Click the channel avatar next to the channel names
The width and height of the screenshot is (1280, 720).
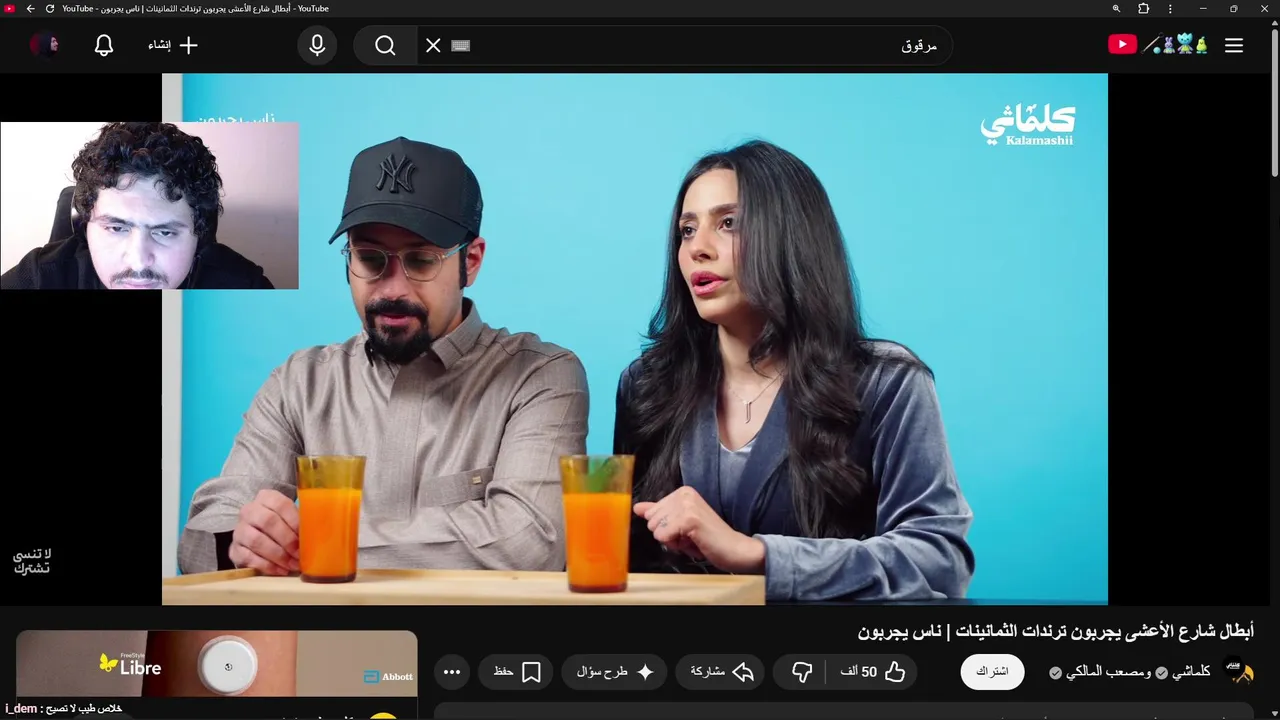click(1239, 672)
